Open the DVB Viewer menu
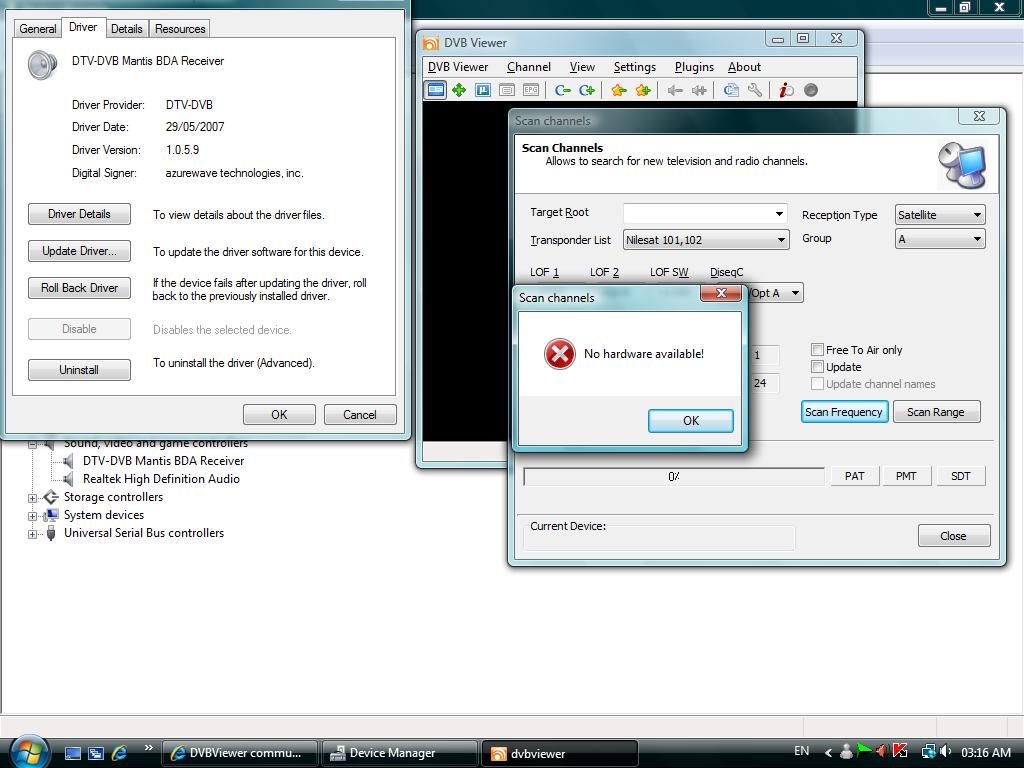1024x768 pixels. point(458,67)
